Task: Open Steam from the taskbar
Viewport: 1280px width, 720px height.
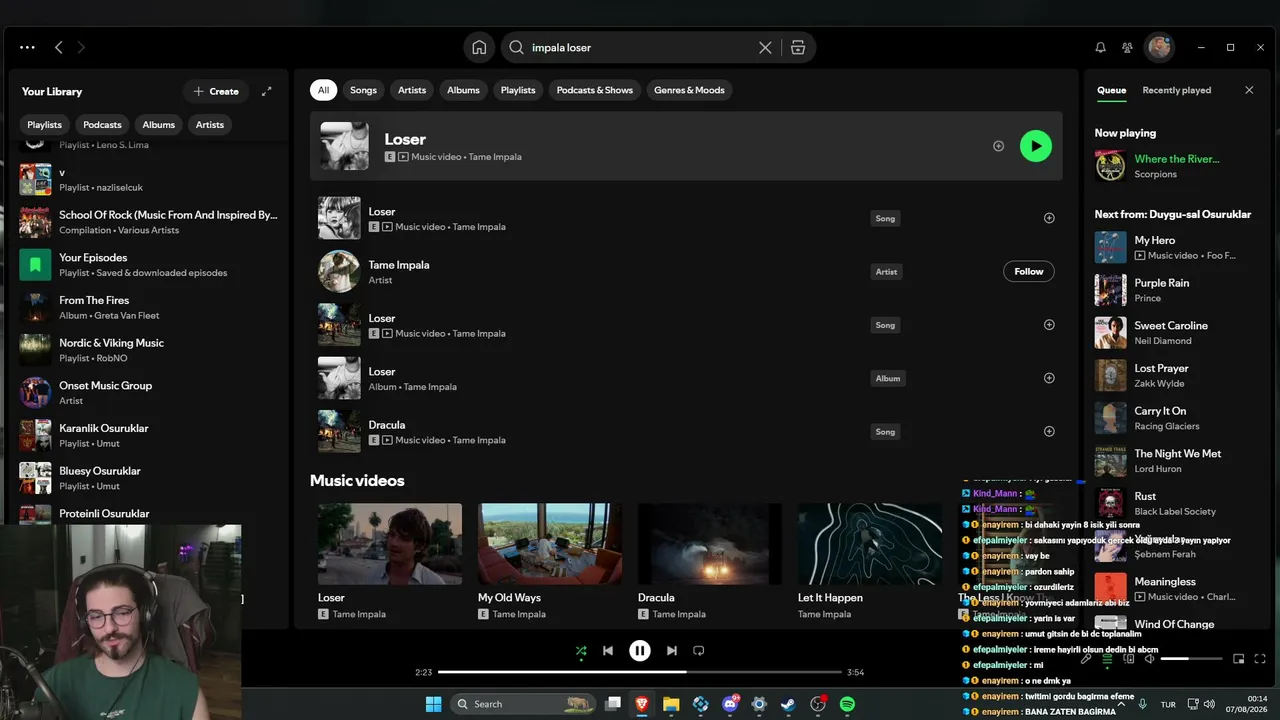Action: [789, 704]
